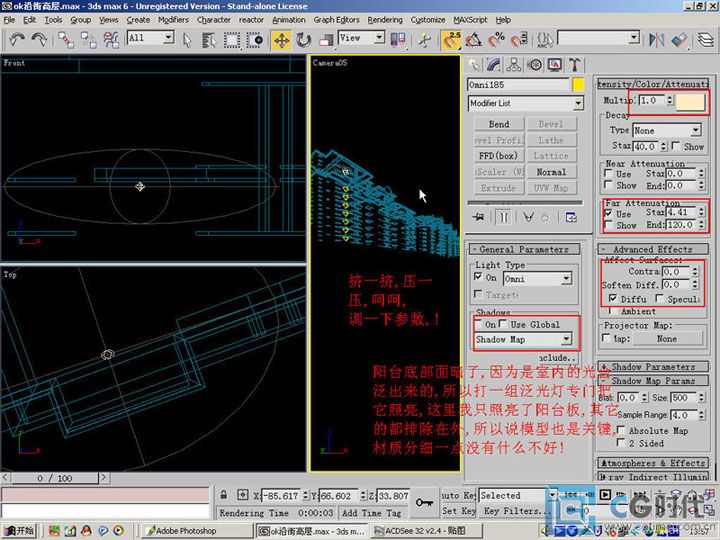This screenshot has width=720, height=540.
Task: Choose the Rectangular Selection Region tool
Action: coord(232,40)
